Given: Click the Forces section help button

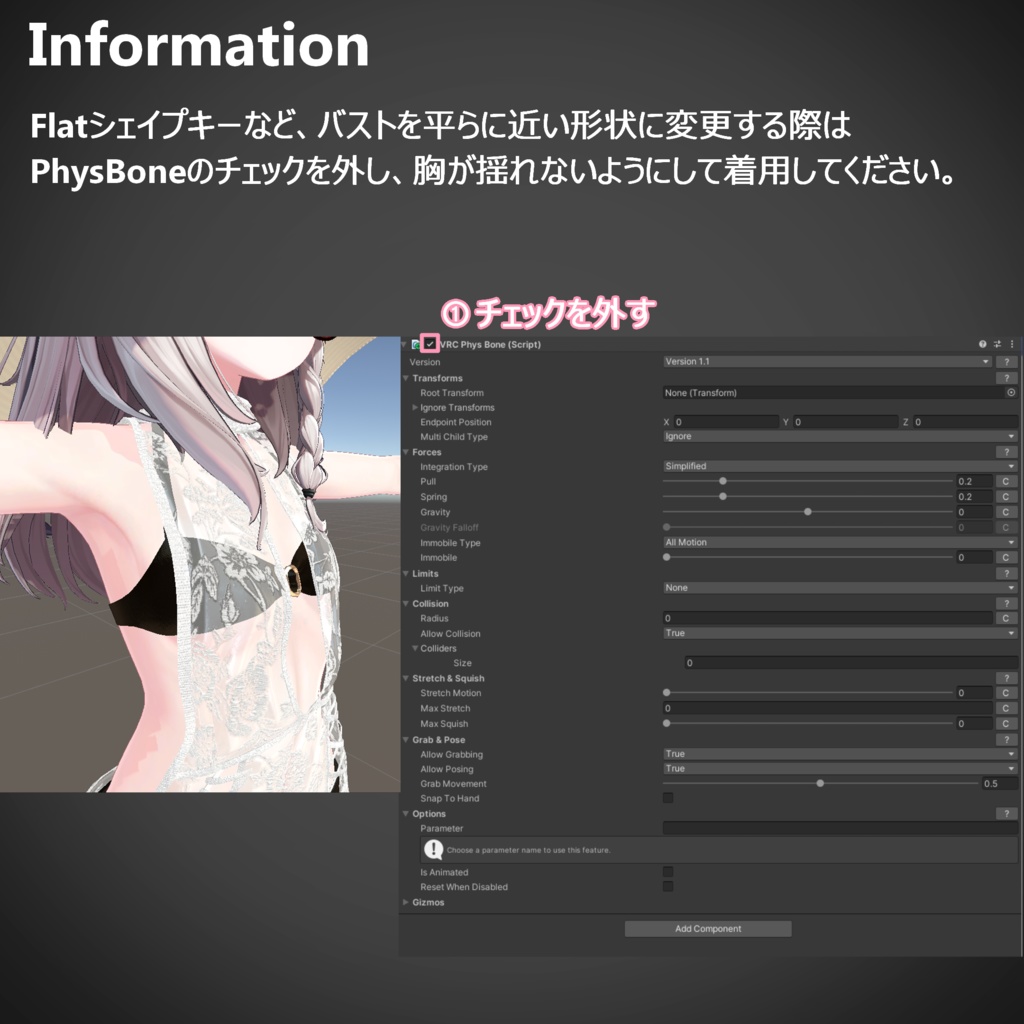Looking at the screenshot, I should pos(1006,452).
